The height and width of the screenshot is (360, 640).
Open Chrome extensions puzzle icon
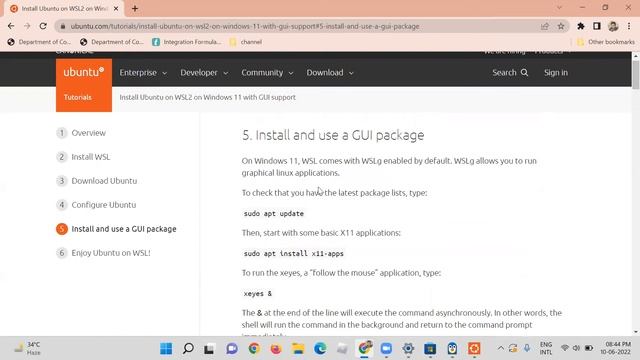tap(580, 26)
